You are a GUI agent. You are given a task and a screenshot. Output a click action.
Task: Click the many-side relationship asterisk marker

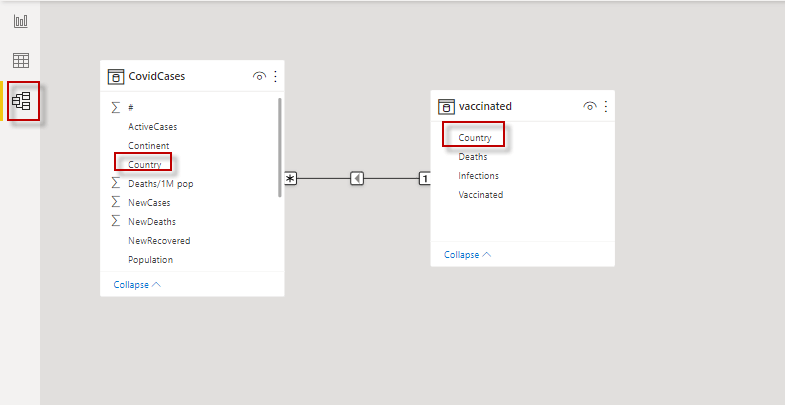point(290,178)
